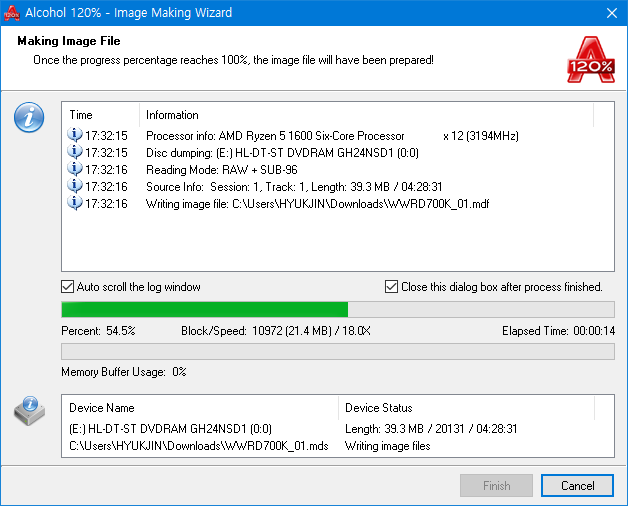This screenshot has height=506, width=628.
Task: Select the Source Info Session 1 entry
Action: pyautogui.click(x=294, y=187)
